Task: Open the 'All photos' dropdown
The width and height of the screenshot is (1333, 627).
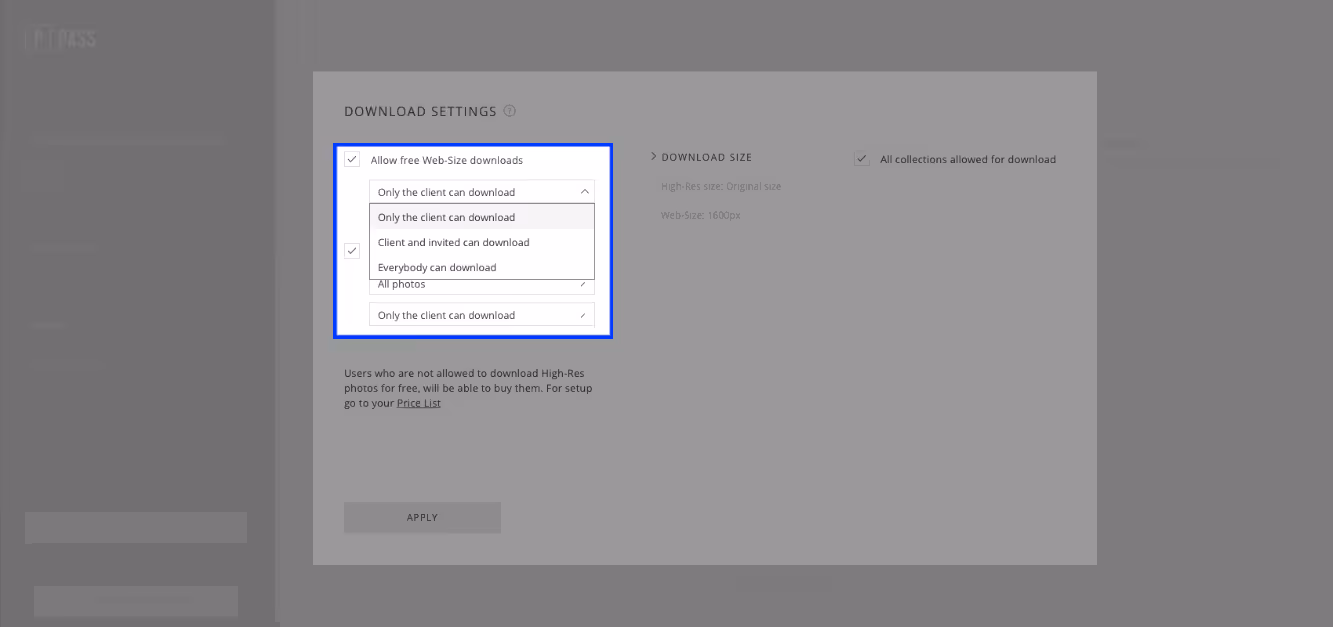Action: coord(482,285)
